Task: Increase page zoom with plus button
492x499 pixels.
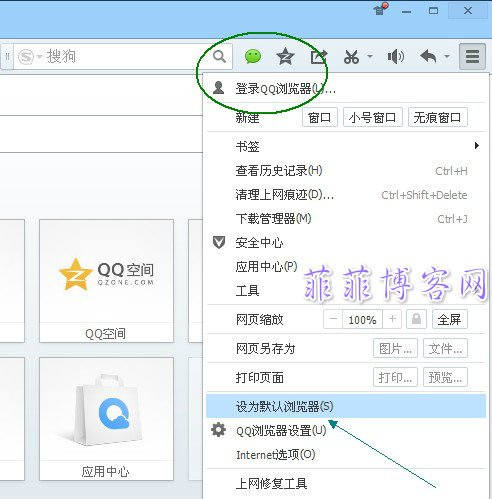Action: click(392, 319)
